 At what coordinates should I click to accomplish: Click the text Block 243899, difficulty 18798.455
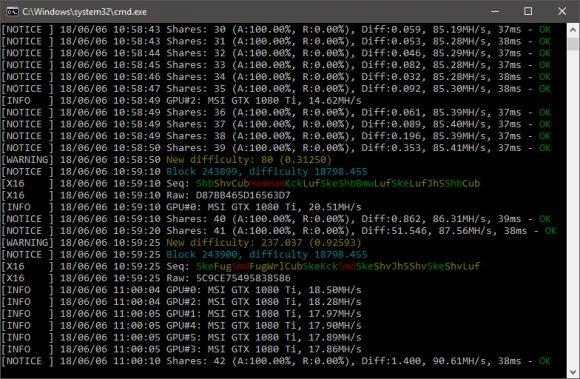click(267, 172)
